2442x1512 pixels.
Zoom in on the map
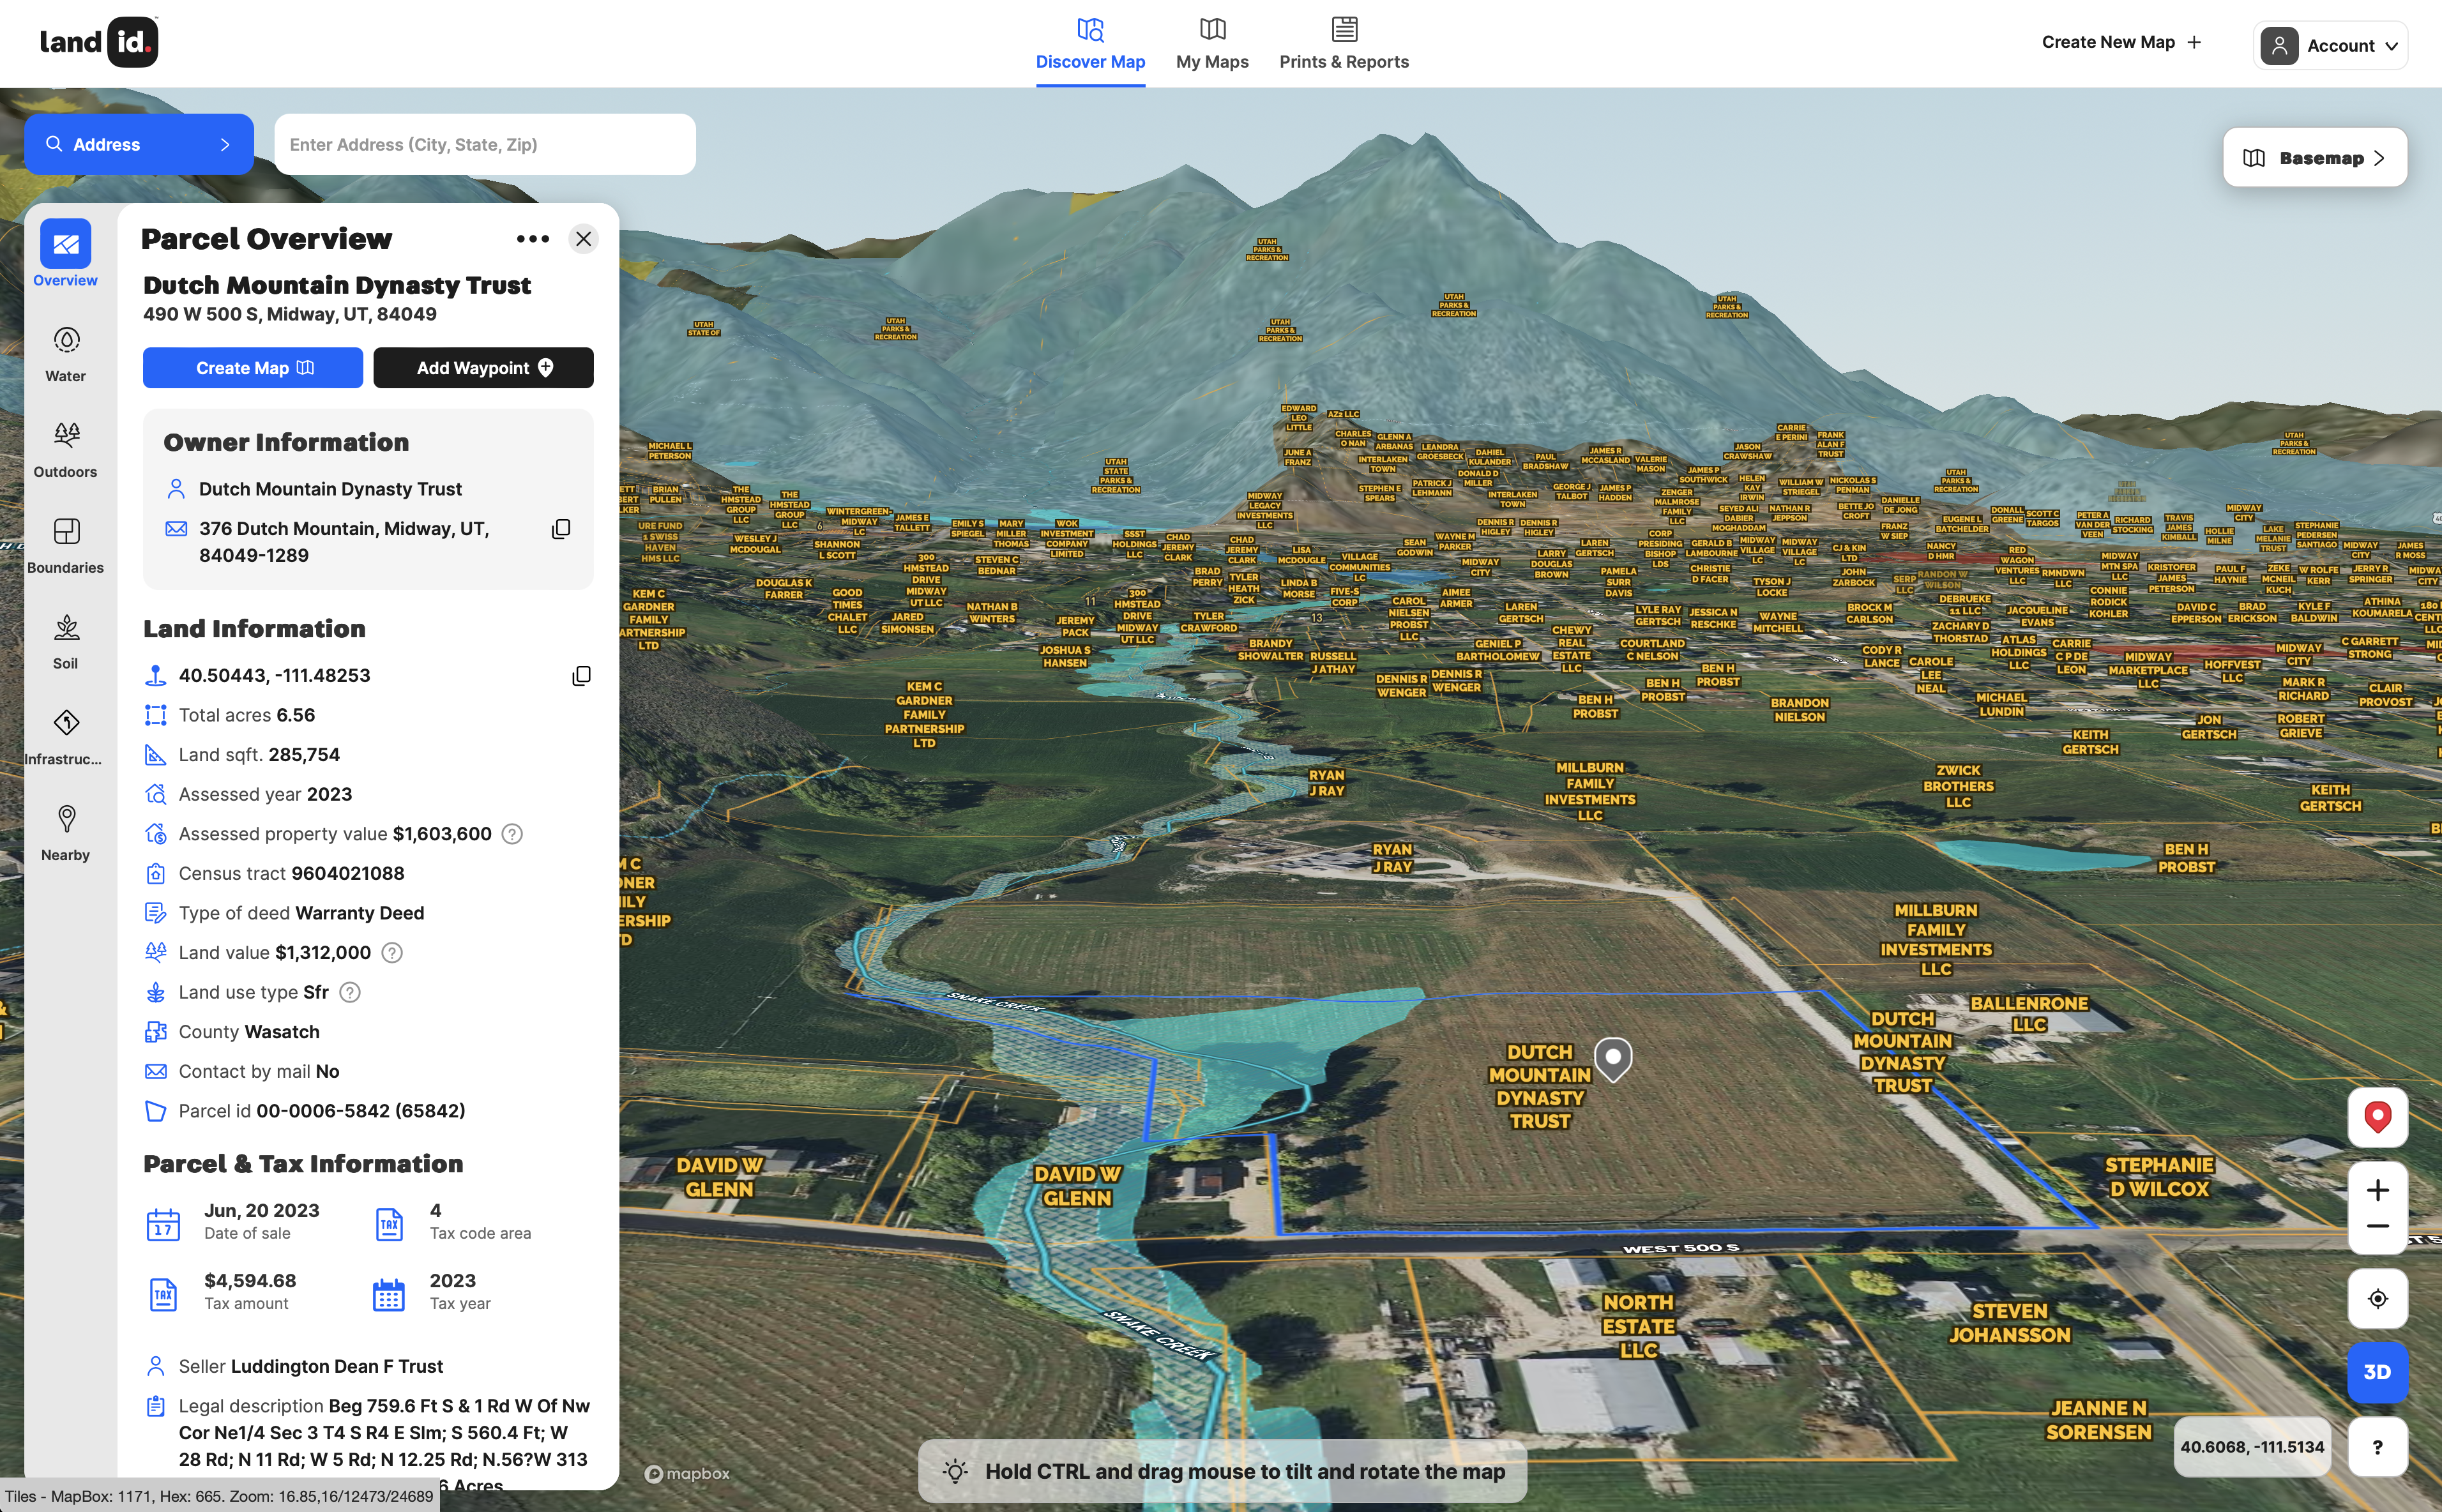click(x=2377, y=1190)
